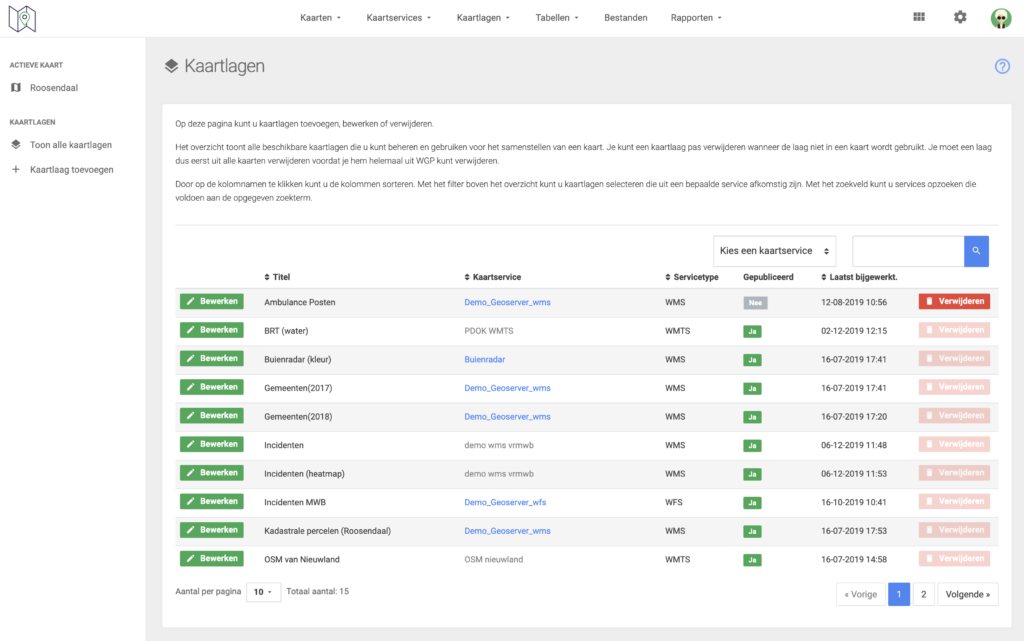This screenshot has height=641, width=1024.
Task: Open the Rapporten menu
Action: [696, 18]
